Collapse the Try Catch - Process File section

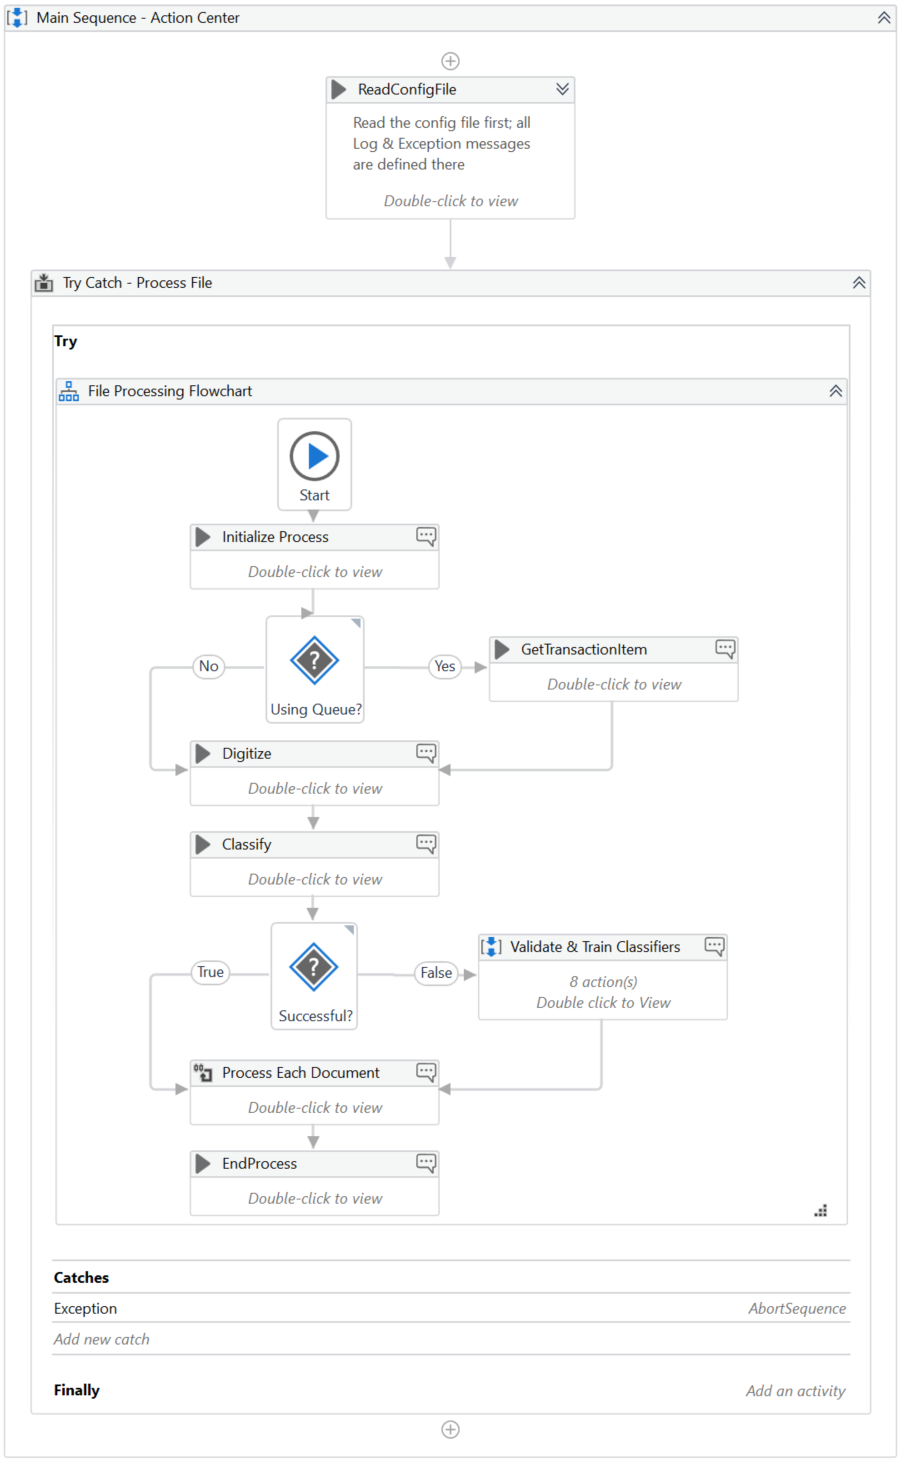[858, 282]
